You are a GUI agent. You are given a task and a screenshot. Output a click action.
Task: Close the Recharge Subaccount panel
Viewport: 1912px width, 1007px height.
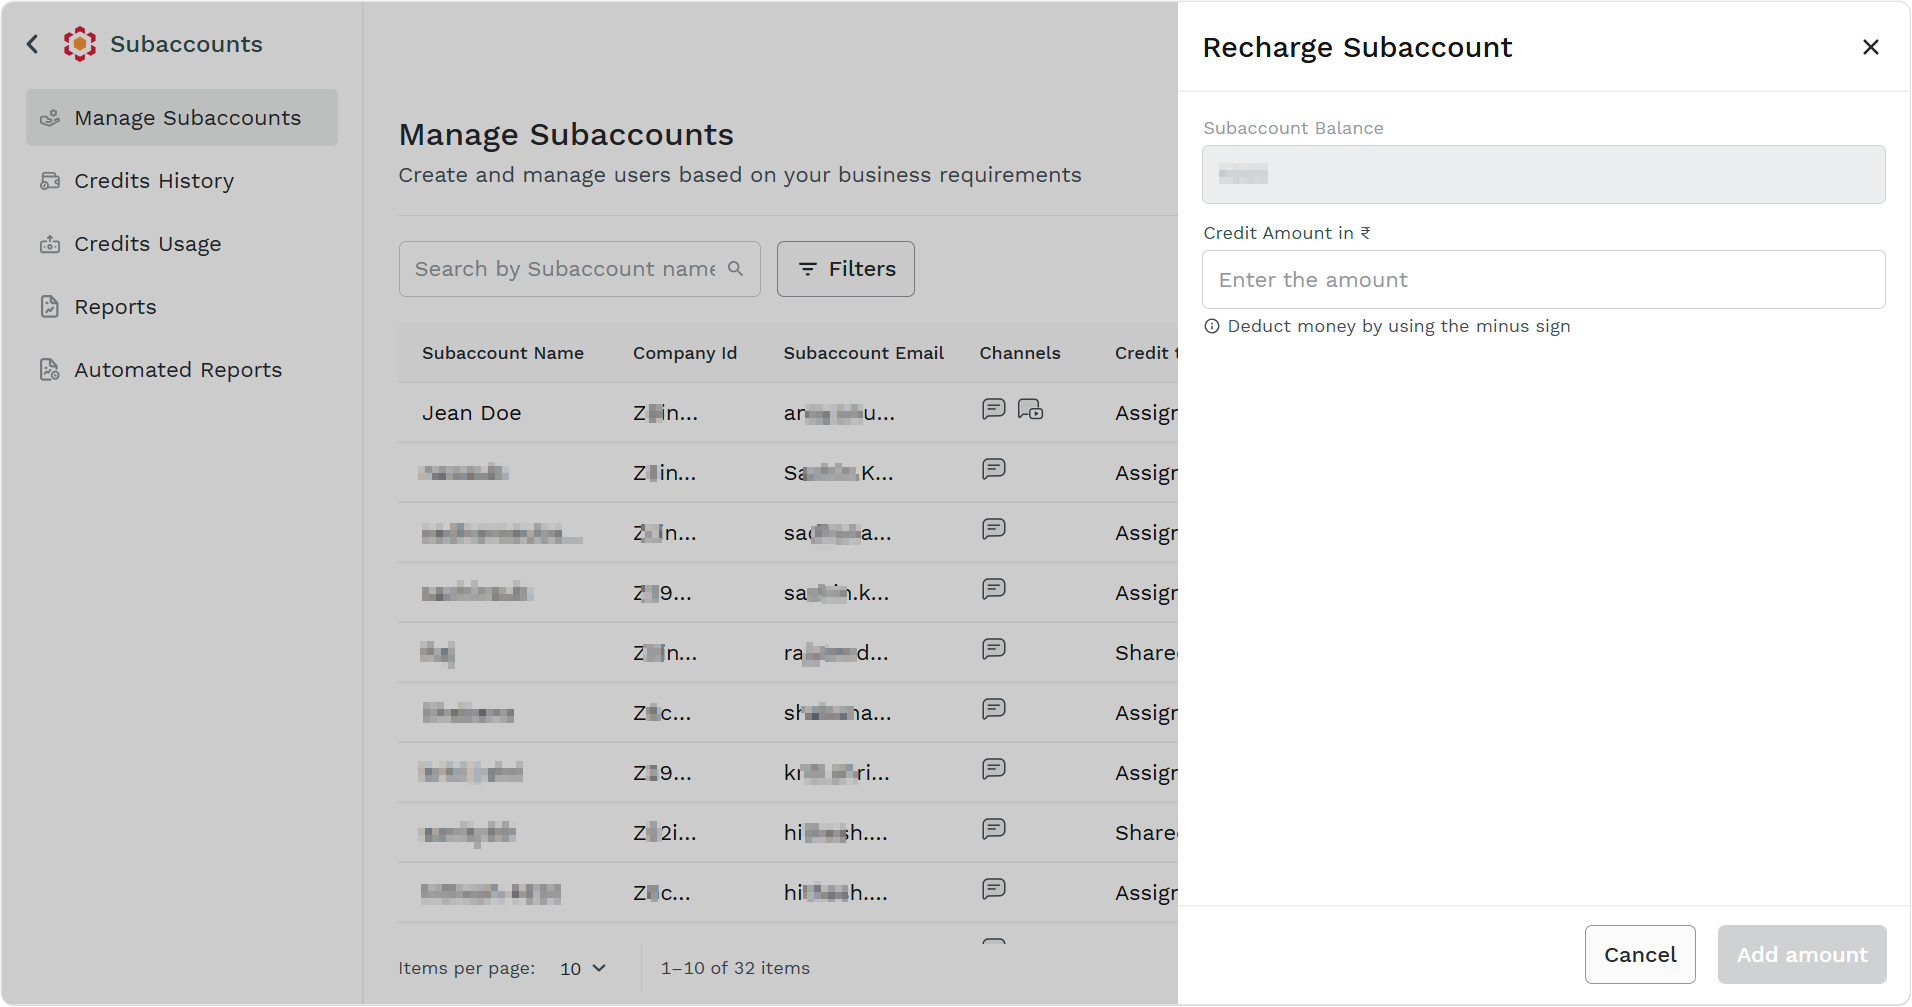[1871, 47]
